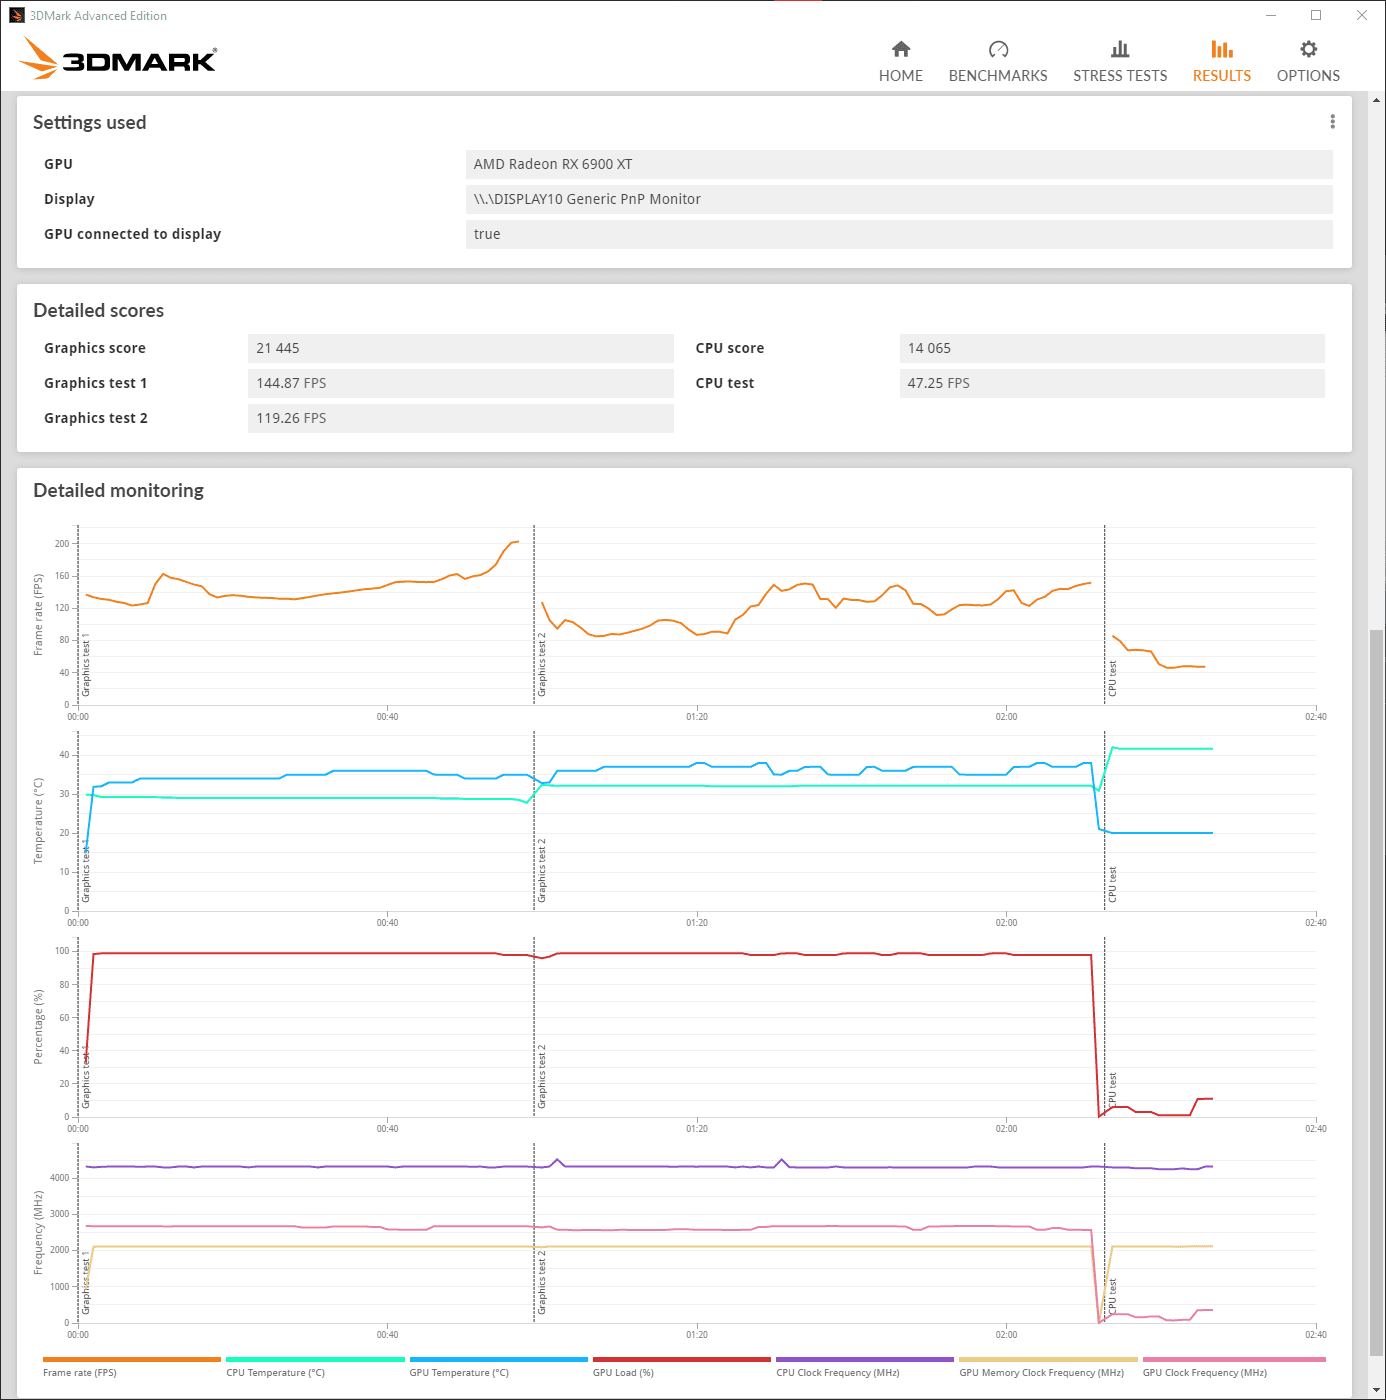Click the Settings used heading
The width and height of the screenshot is (1386, 1400).
click(89, 122)
